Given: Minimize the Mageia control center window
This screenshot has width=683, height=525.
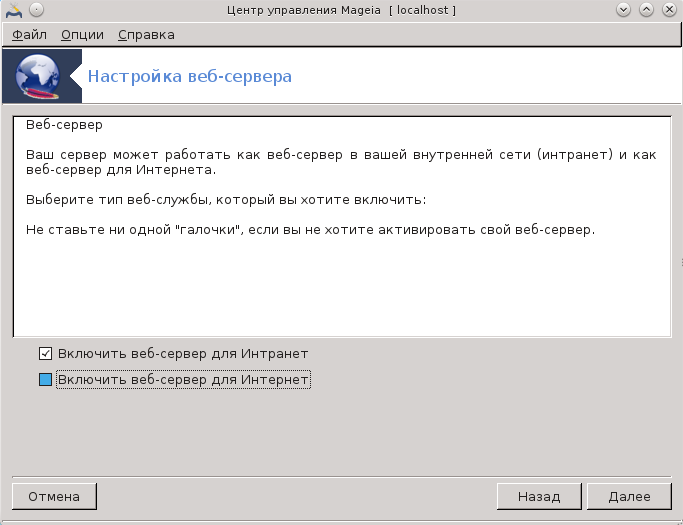Looking at the screenshot, I should (623, 10).
